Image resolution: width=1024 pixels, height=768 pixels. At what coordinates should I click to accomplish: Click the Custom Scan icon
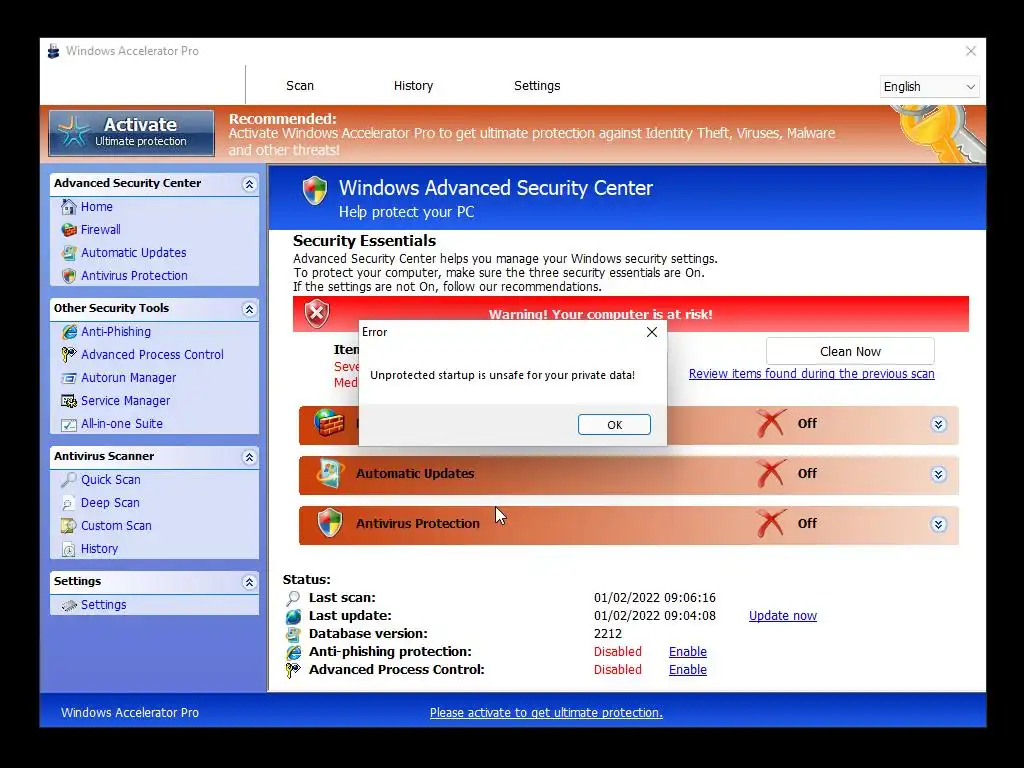[x=69, y=526]
